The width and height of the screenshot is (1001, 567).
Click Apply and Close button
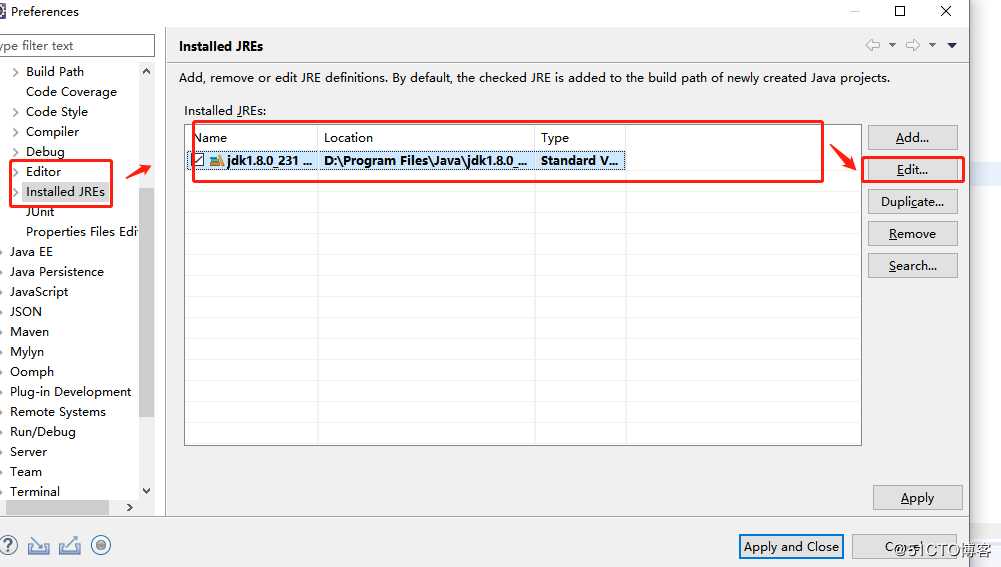(791, 547)
